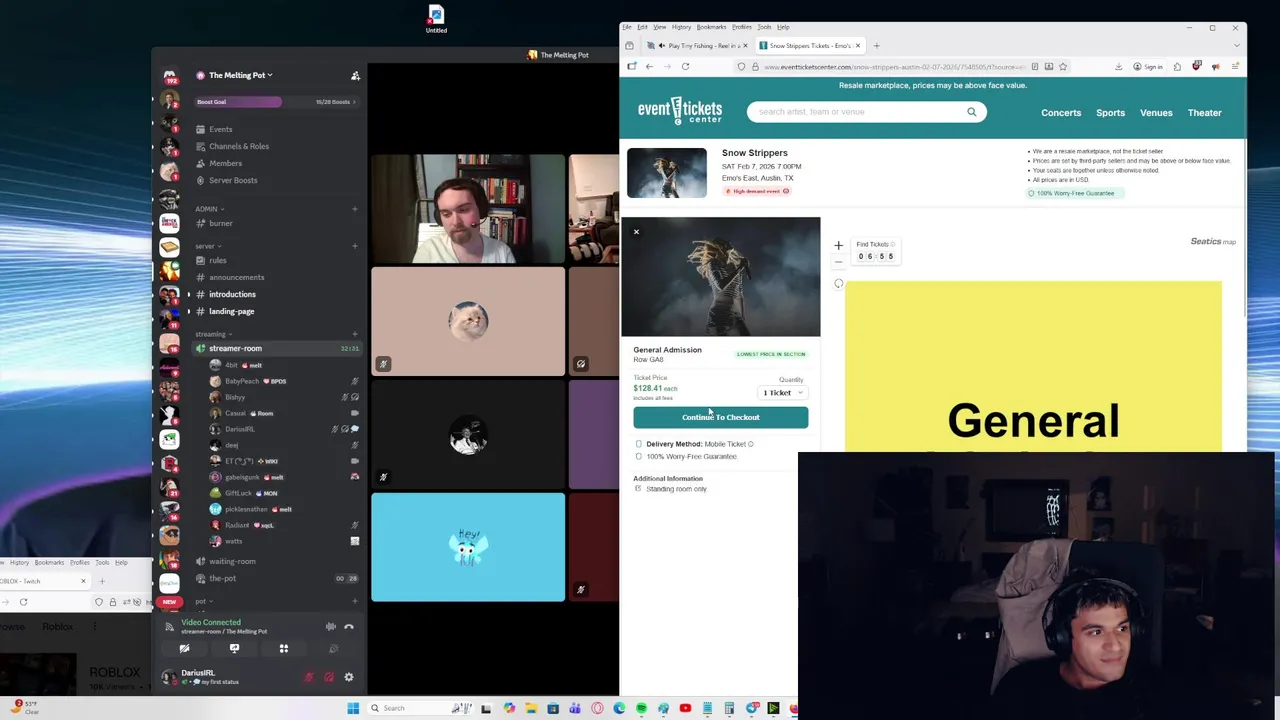
Task: Open the Theater category
Action: click(x=1204, y=113)
